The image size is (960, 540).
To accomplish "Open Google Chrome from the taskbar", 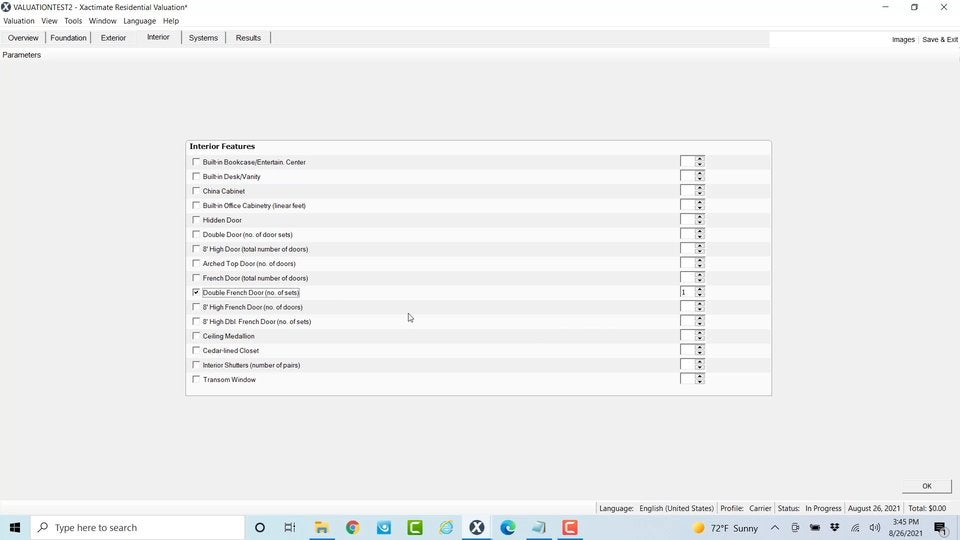I will (352, 527).
